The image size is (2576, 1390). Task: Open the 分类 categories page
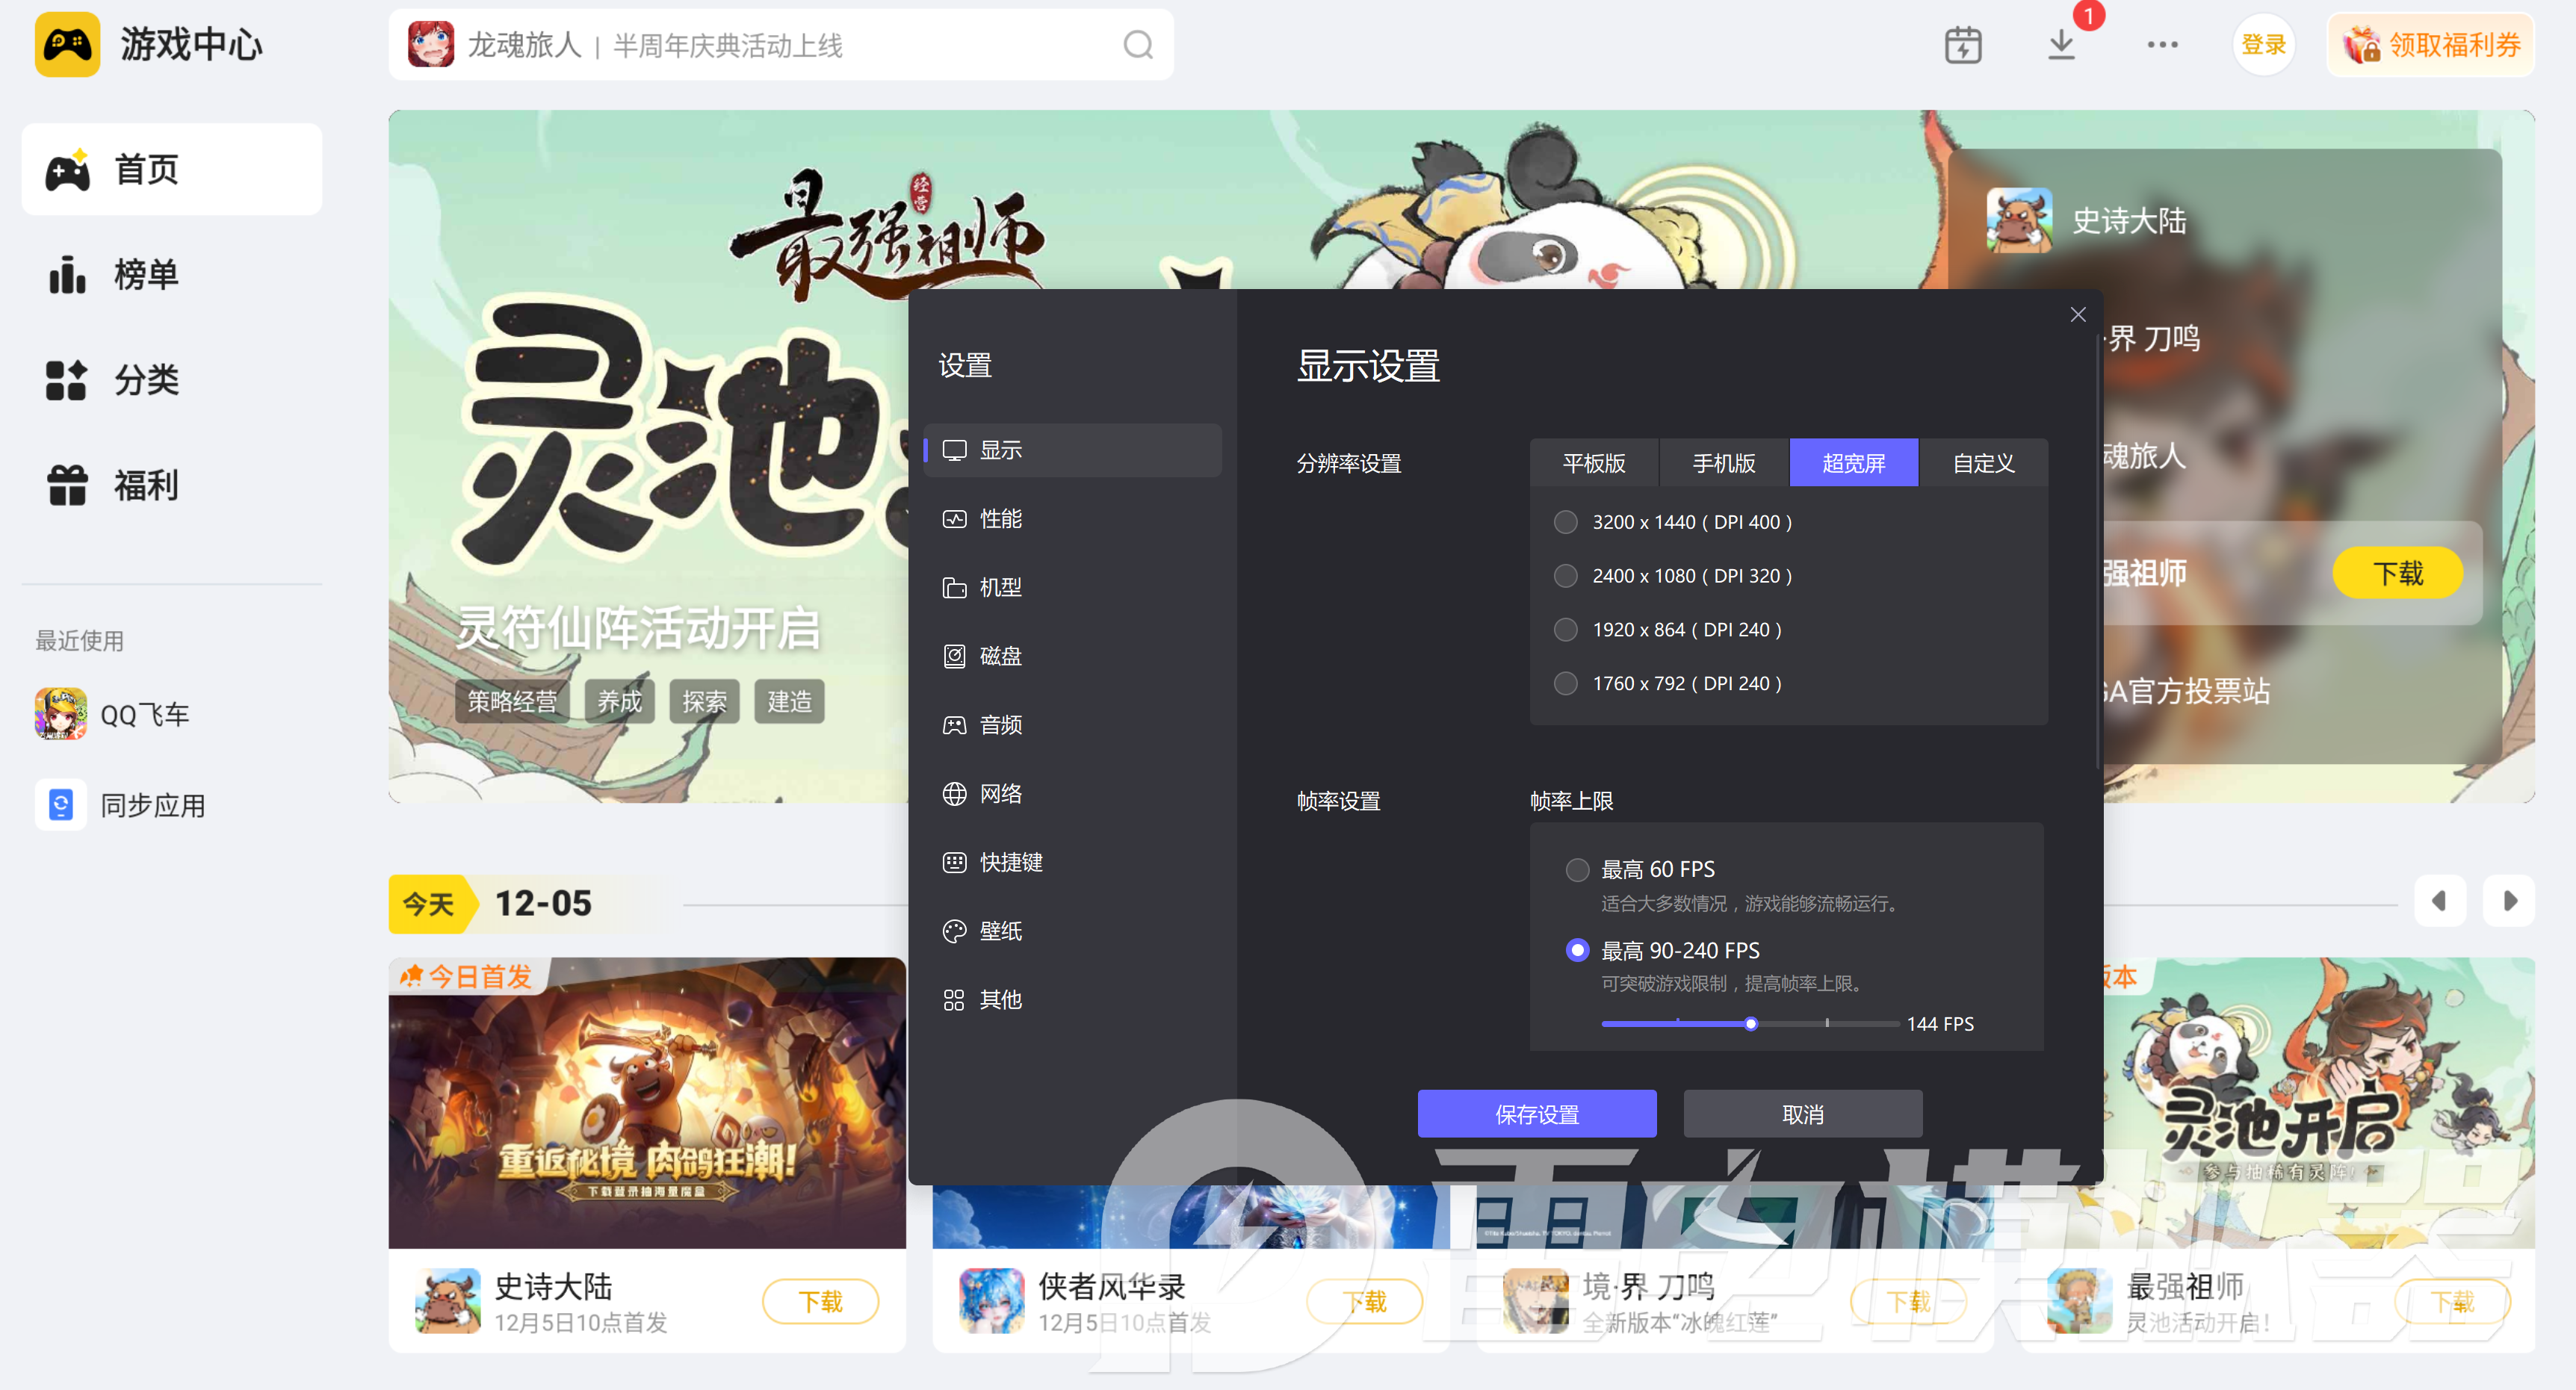pyautogui.click(x=145, y=379)
